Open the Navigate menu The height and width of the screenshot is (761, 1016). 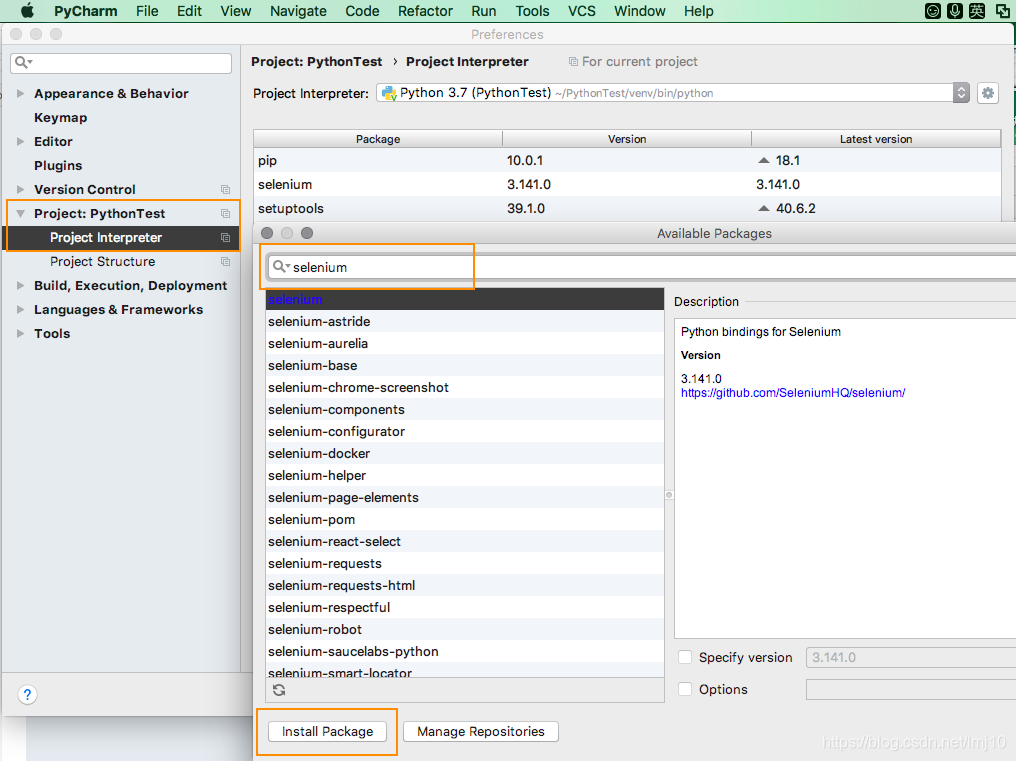click(298, 11)
